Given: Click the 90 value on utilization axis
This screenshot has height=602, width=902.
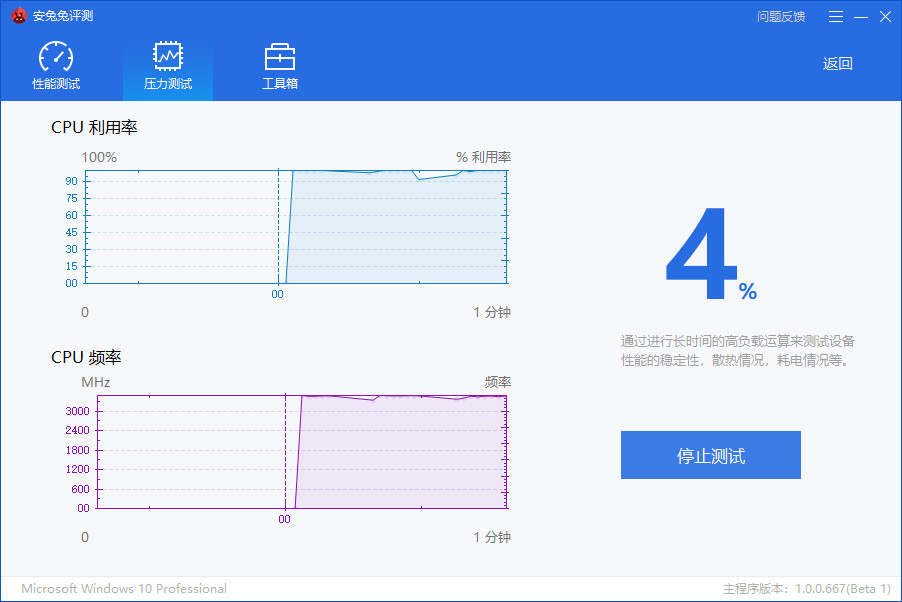Looking at the screenshot, I should 71,181.
